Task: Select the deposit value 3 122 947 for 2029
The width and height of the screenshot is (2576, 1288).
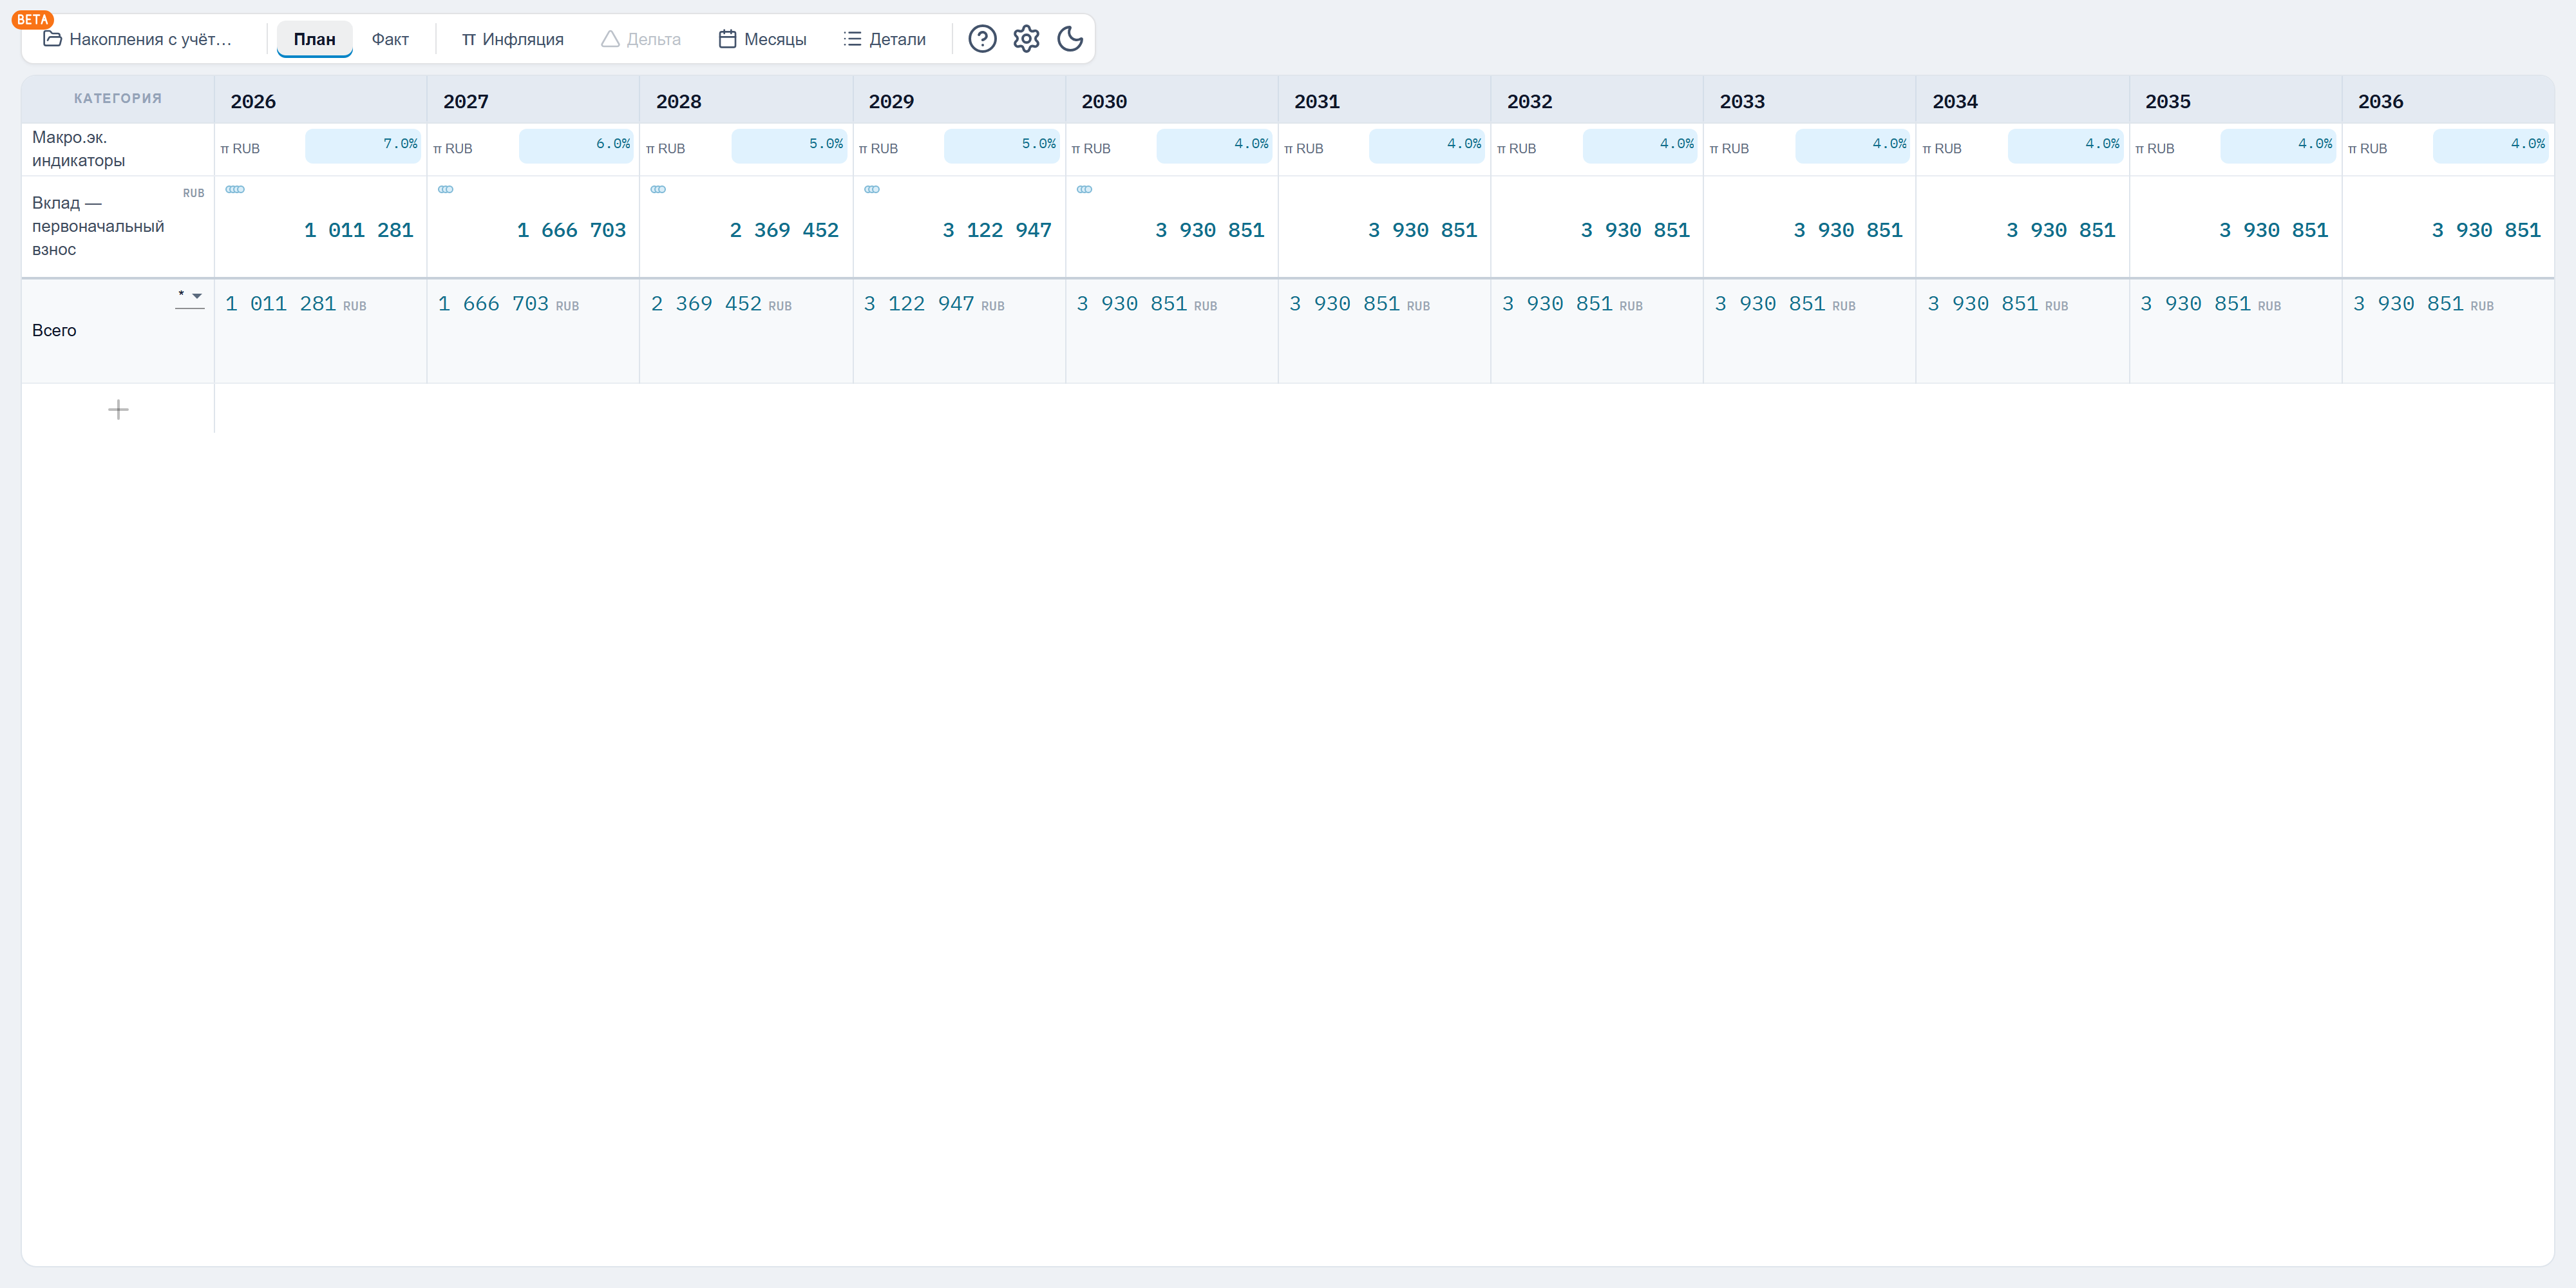Action: 998,230
